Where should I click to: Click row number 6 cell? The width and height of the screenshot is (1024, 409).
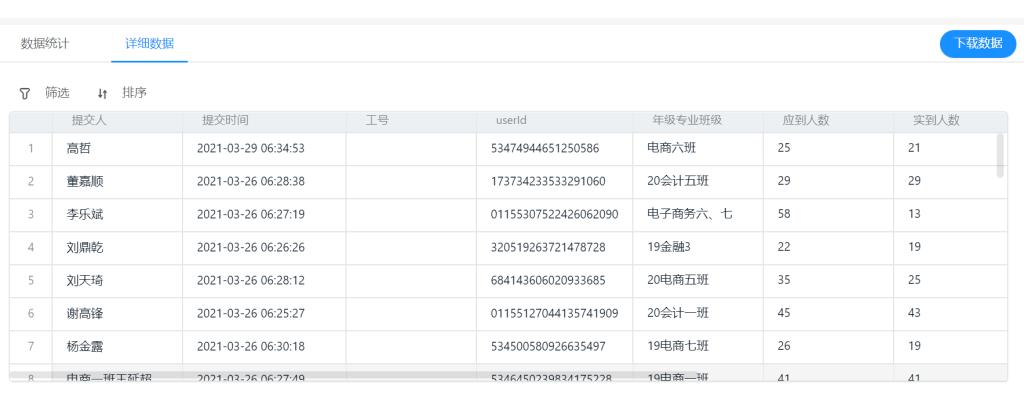click(31, 313)
